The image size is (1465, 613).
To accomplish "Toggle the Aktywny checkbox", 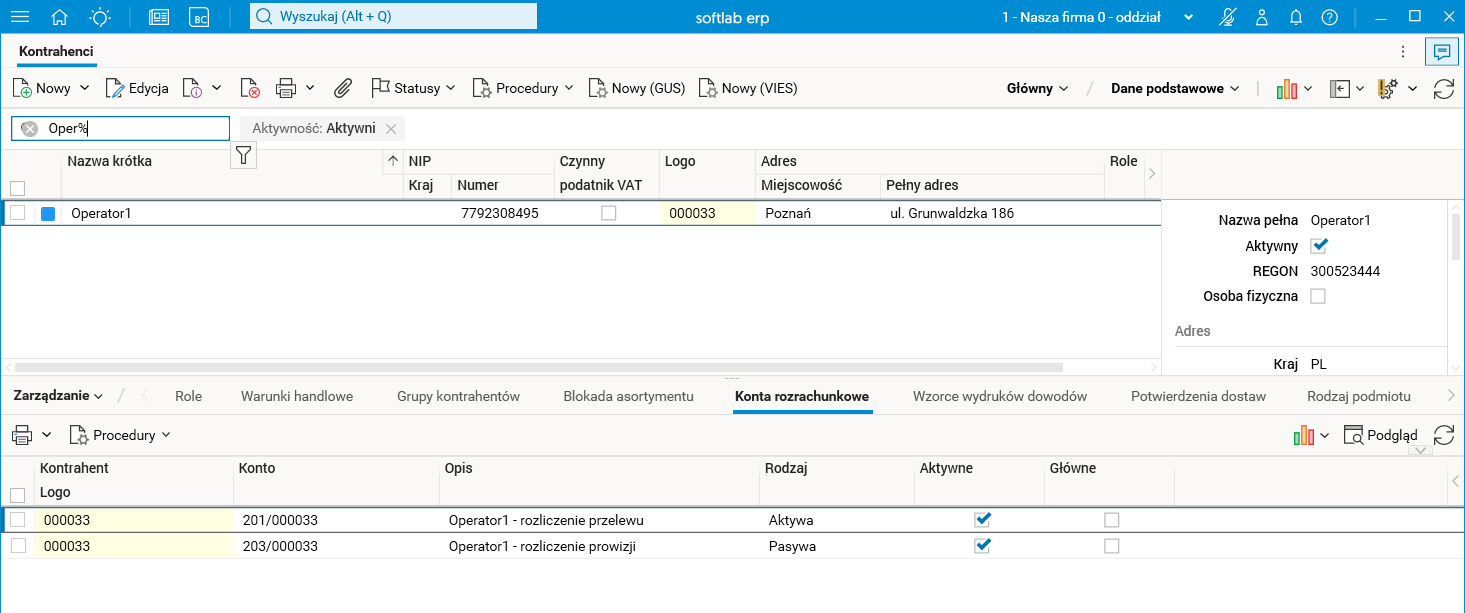I will point(1318,246).
